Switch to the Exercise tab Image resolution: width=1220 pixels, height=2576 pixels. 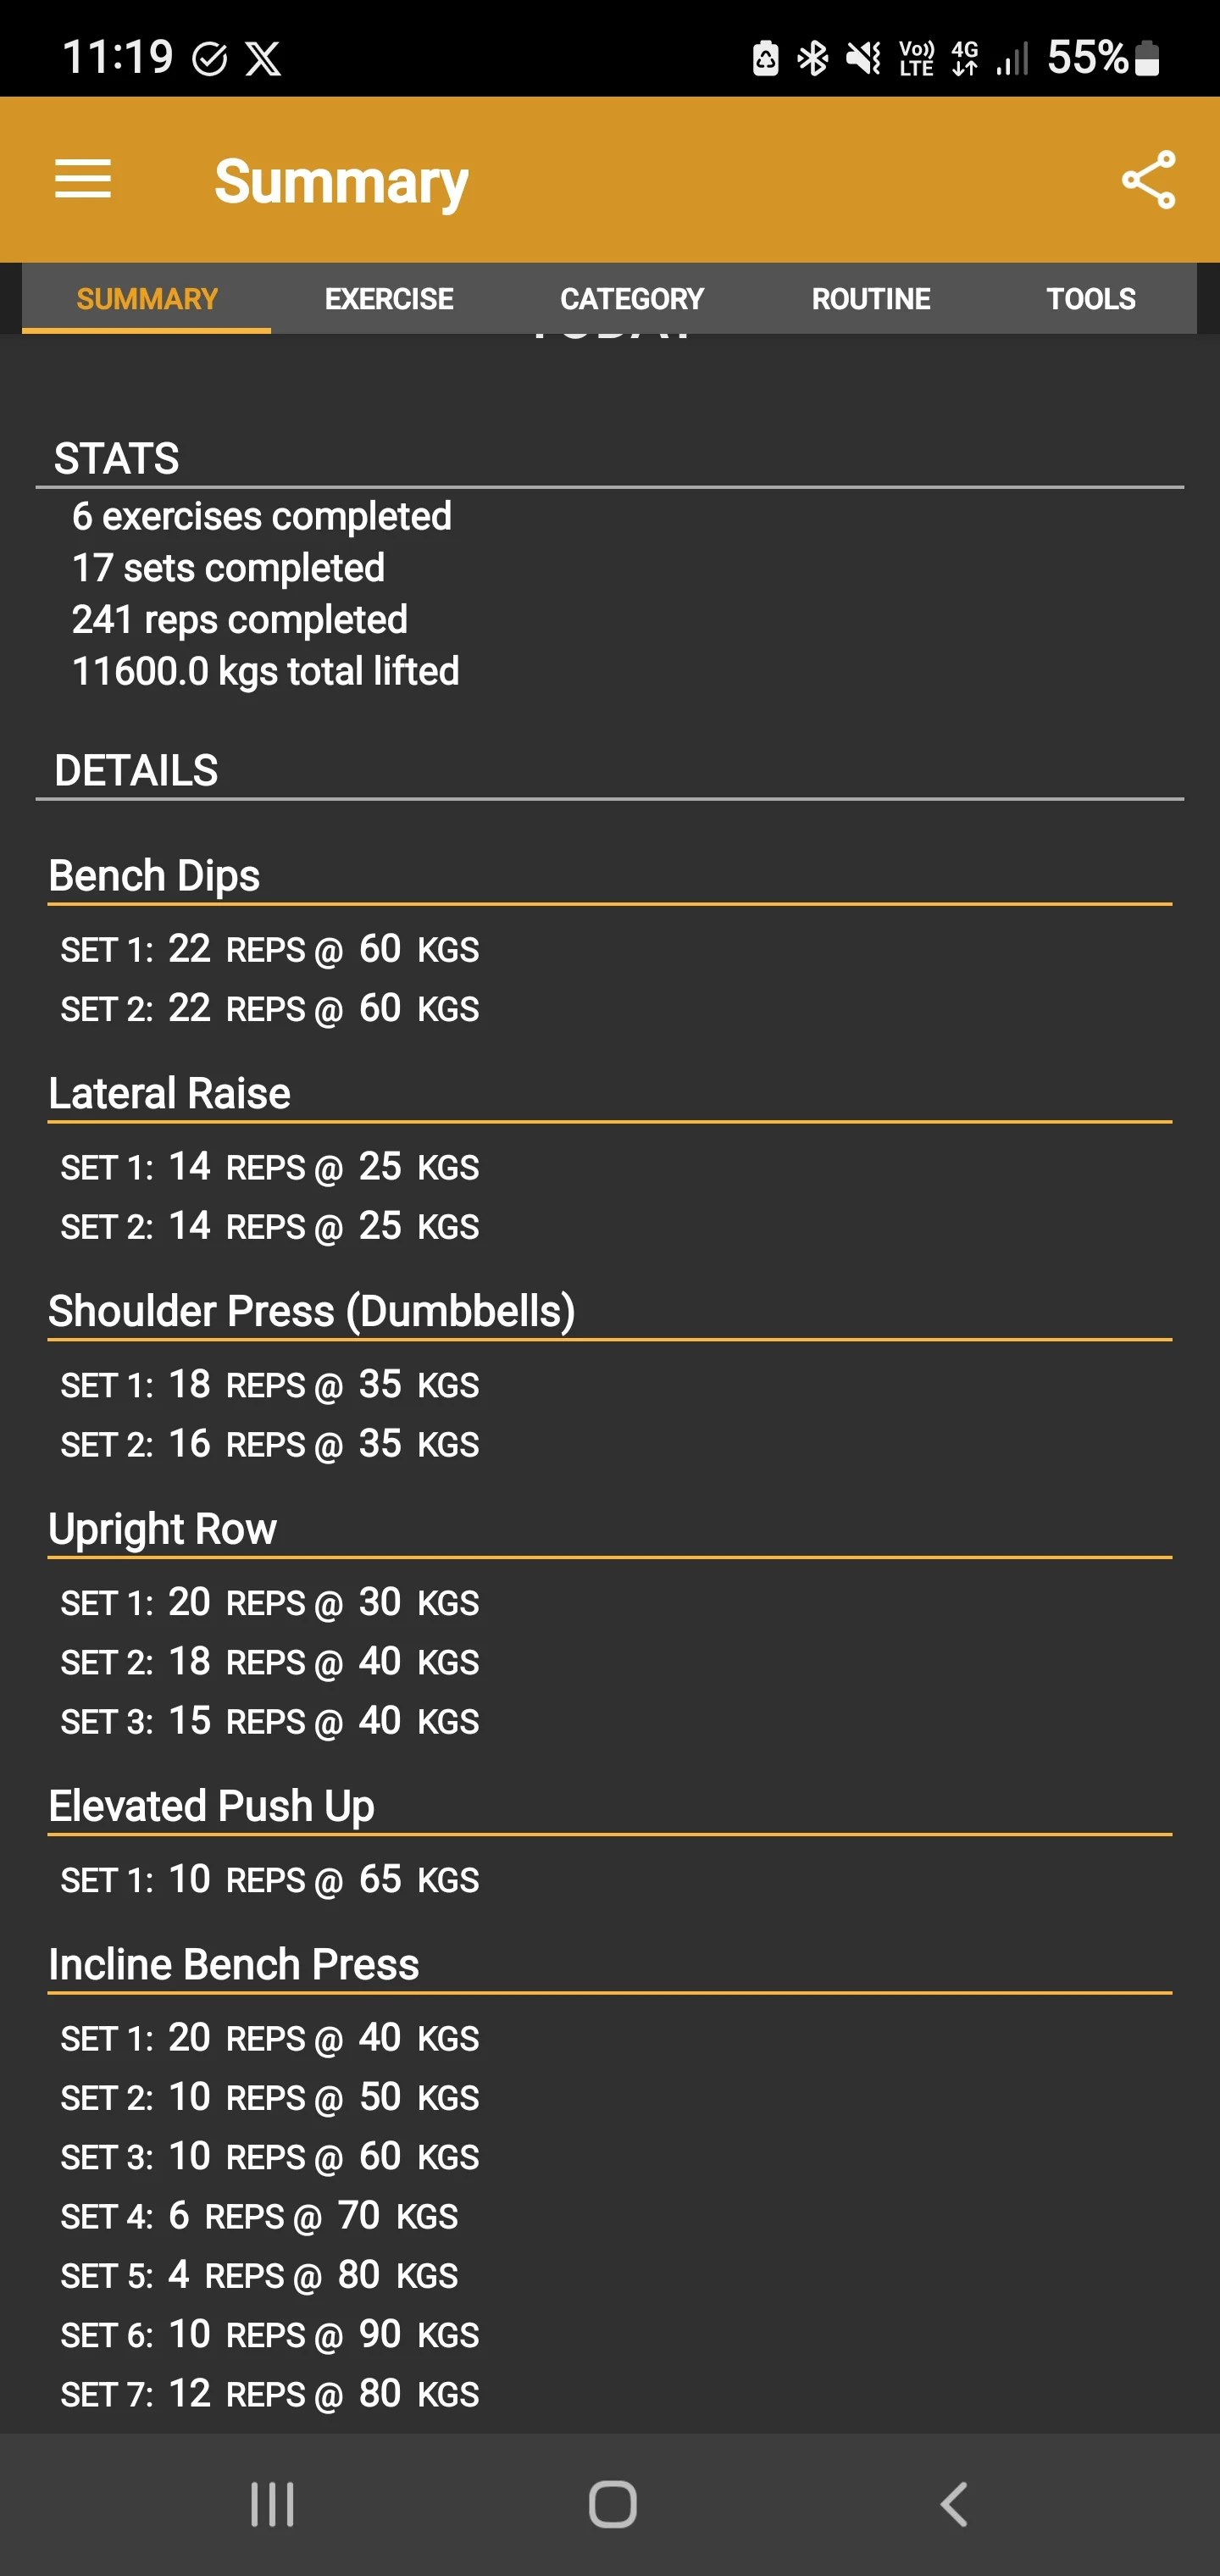click(389, 299)
